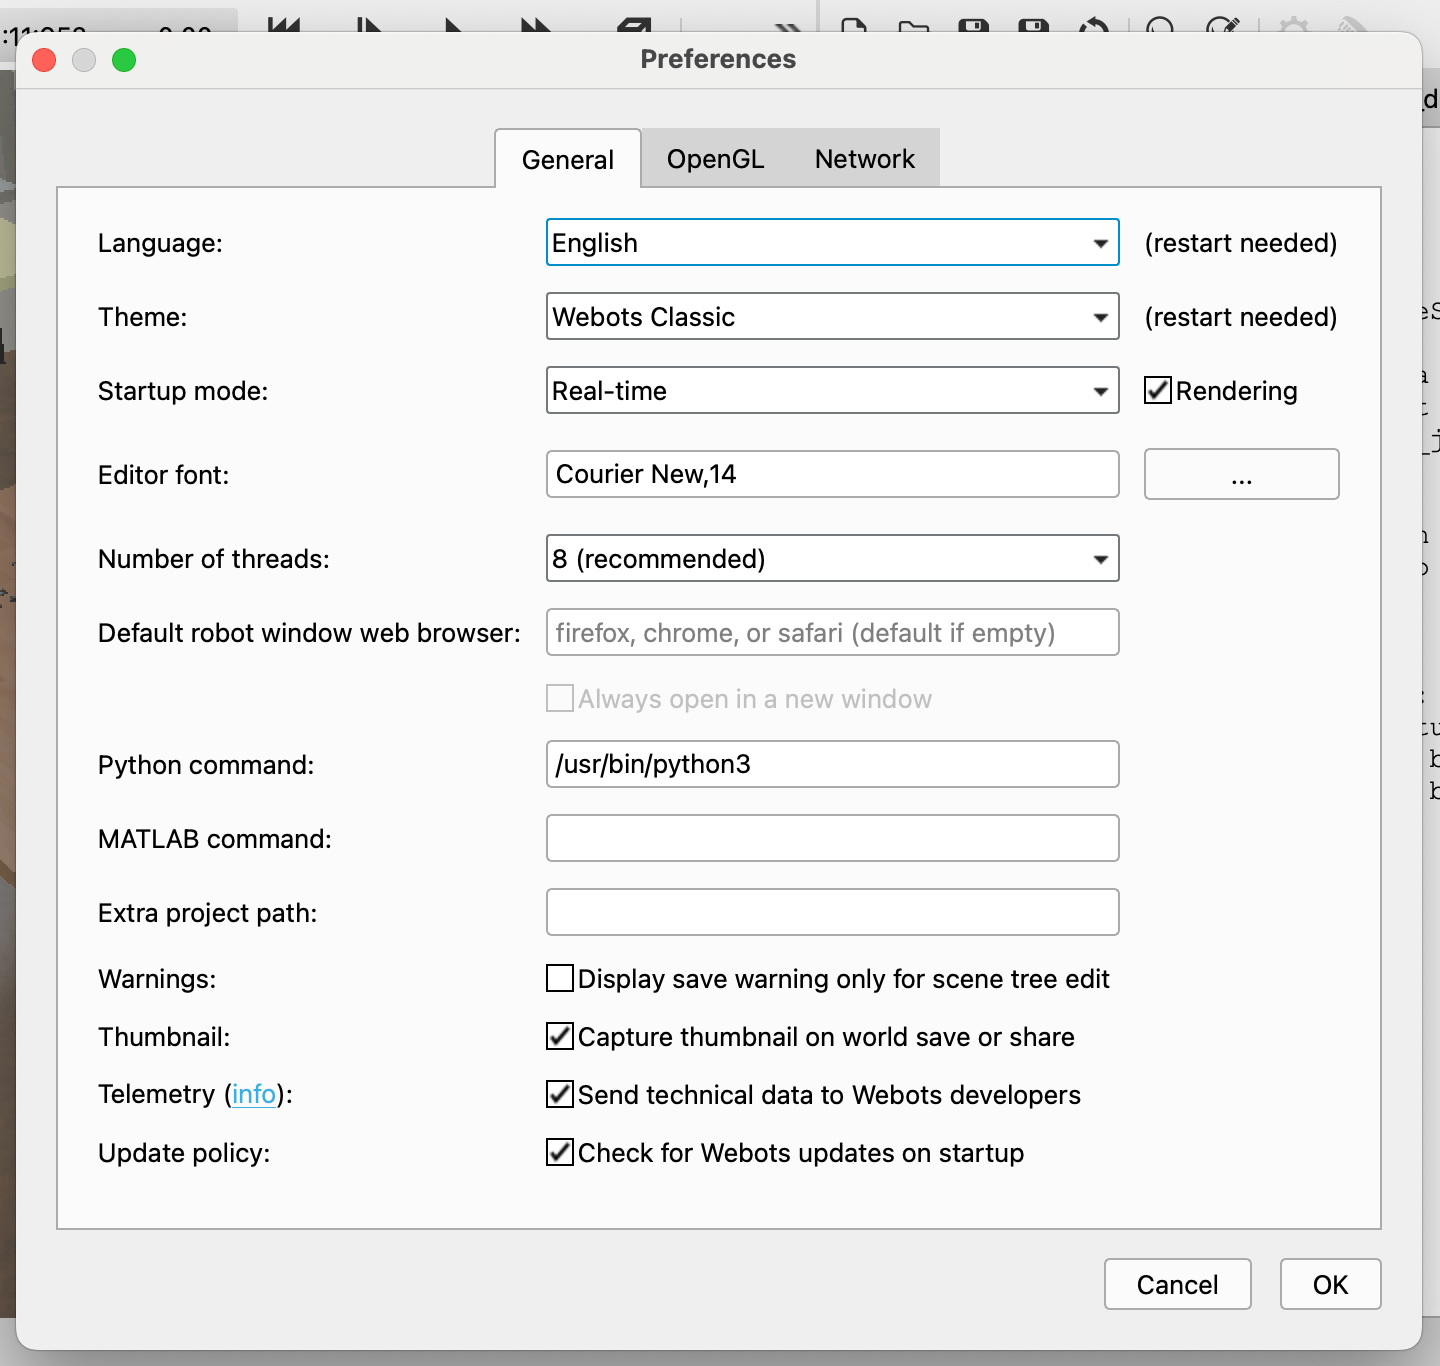Enable Display save warning only for scene tree edit

point(560,978)
